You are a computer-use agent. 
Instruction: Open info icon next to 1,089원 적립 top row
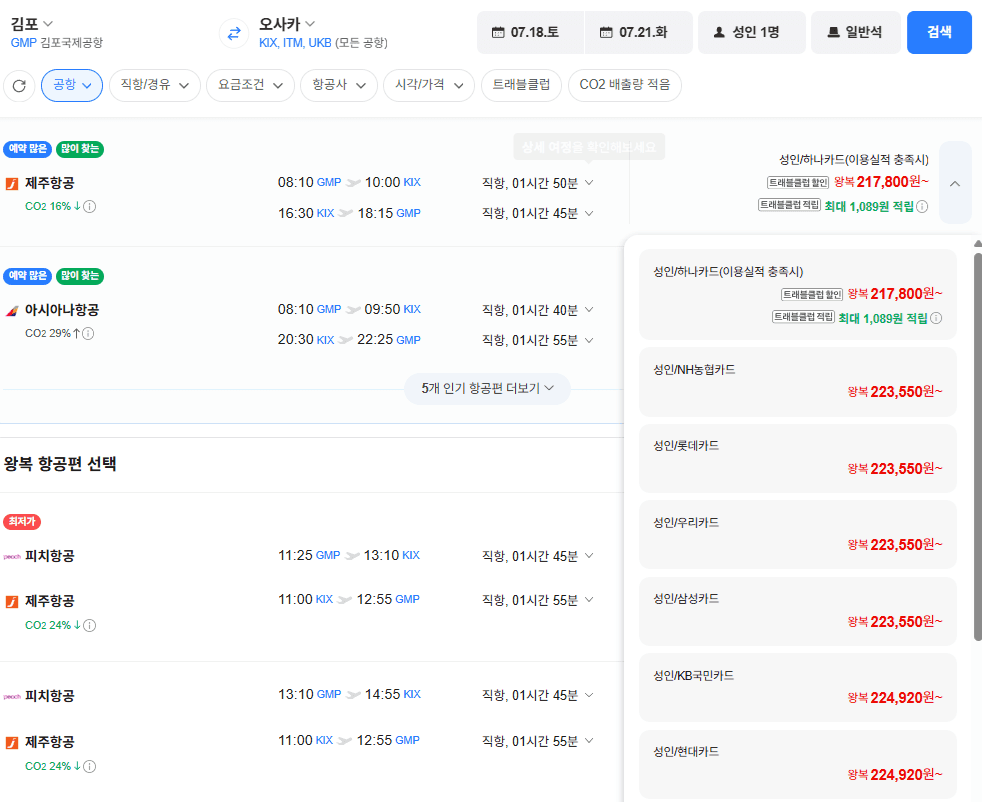922,207
